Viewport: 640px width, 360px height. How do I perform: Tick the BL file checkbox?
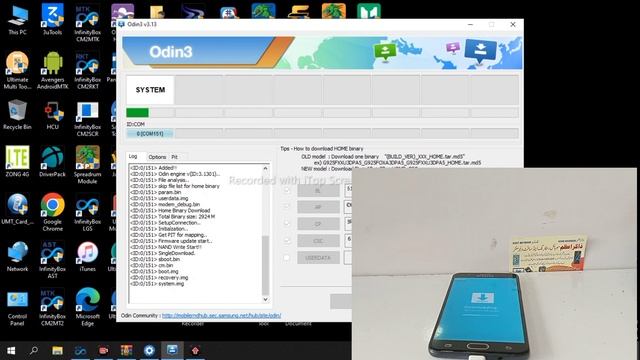(x=287, y=191)
